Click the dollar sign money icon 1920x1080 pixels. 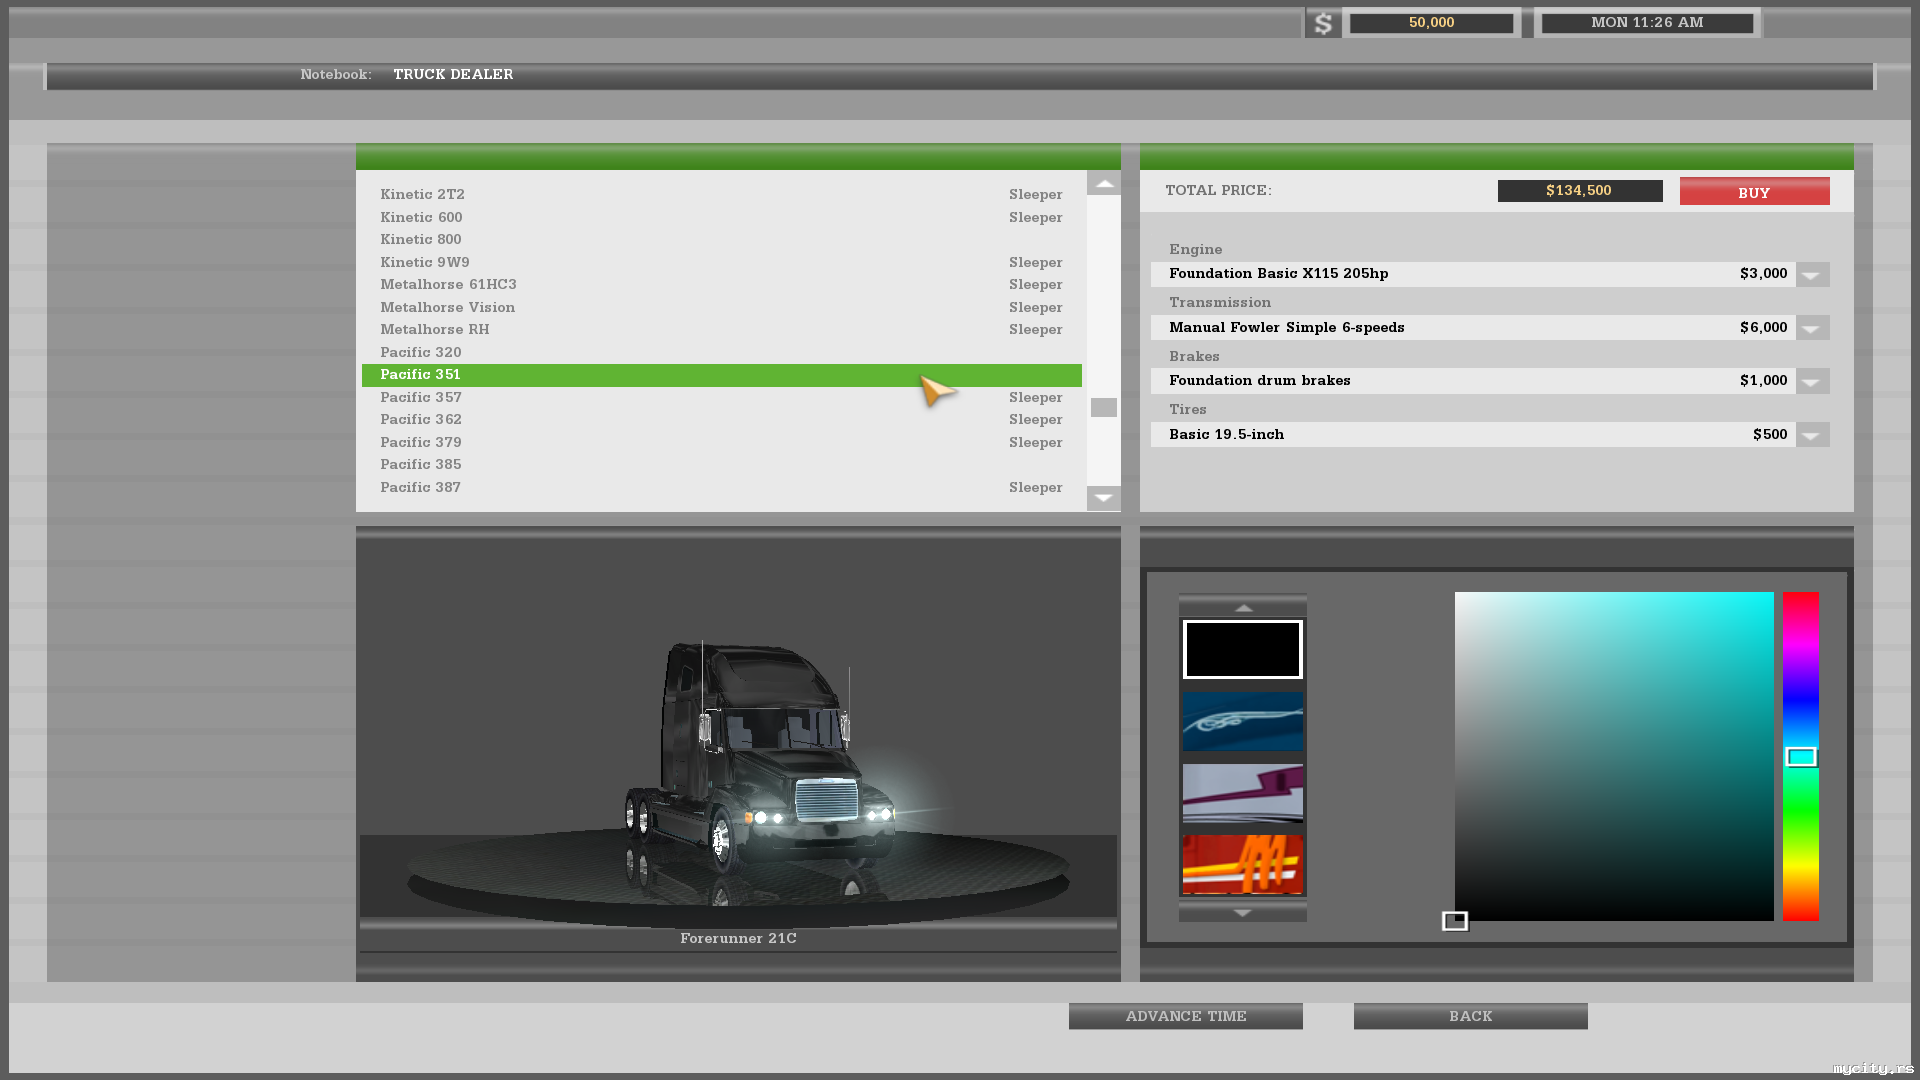1322,23
